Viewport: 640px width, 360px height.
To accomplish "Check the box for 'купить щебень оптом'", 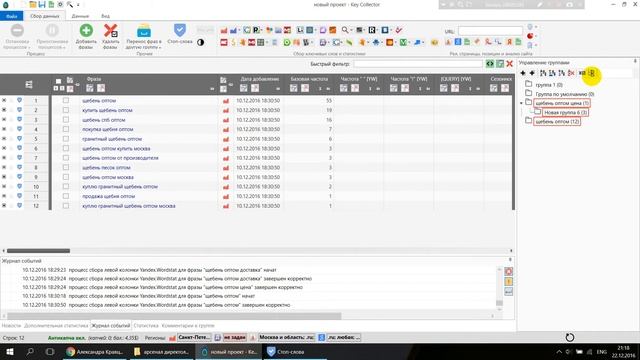I will click(66, 110).
